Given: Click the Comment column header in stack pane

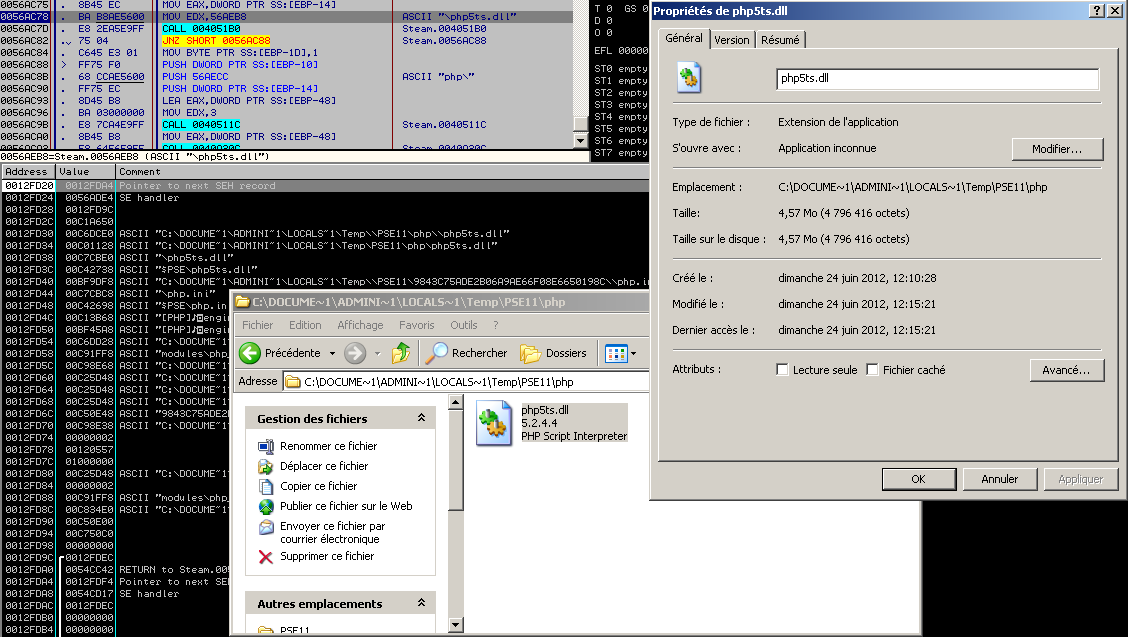Looking at the screenshot, I should 382,171.
